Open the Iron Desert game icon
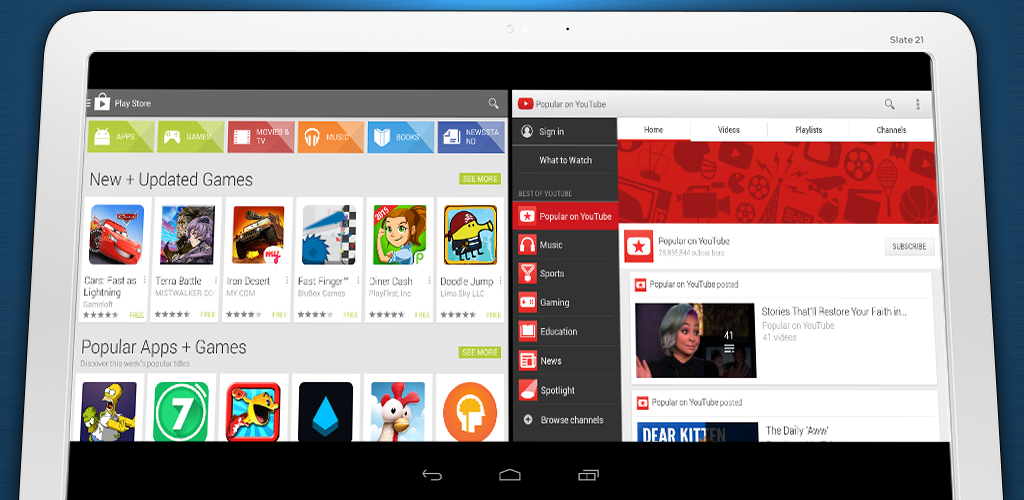1024x500 pixels. pos(259,235)
